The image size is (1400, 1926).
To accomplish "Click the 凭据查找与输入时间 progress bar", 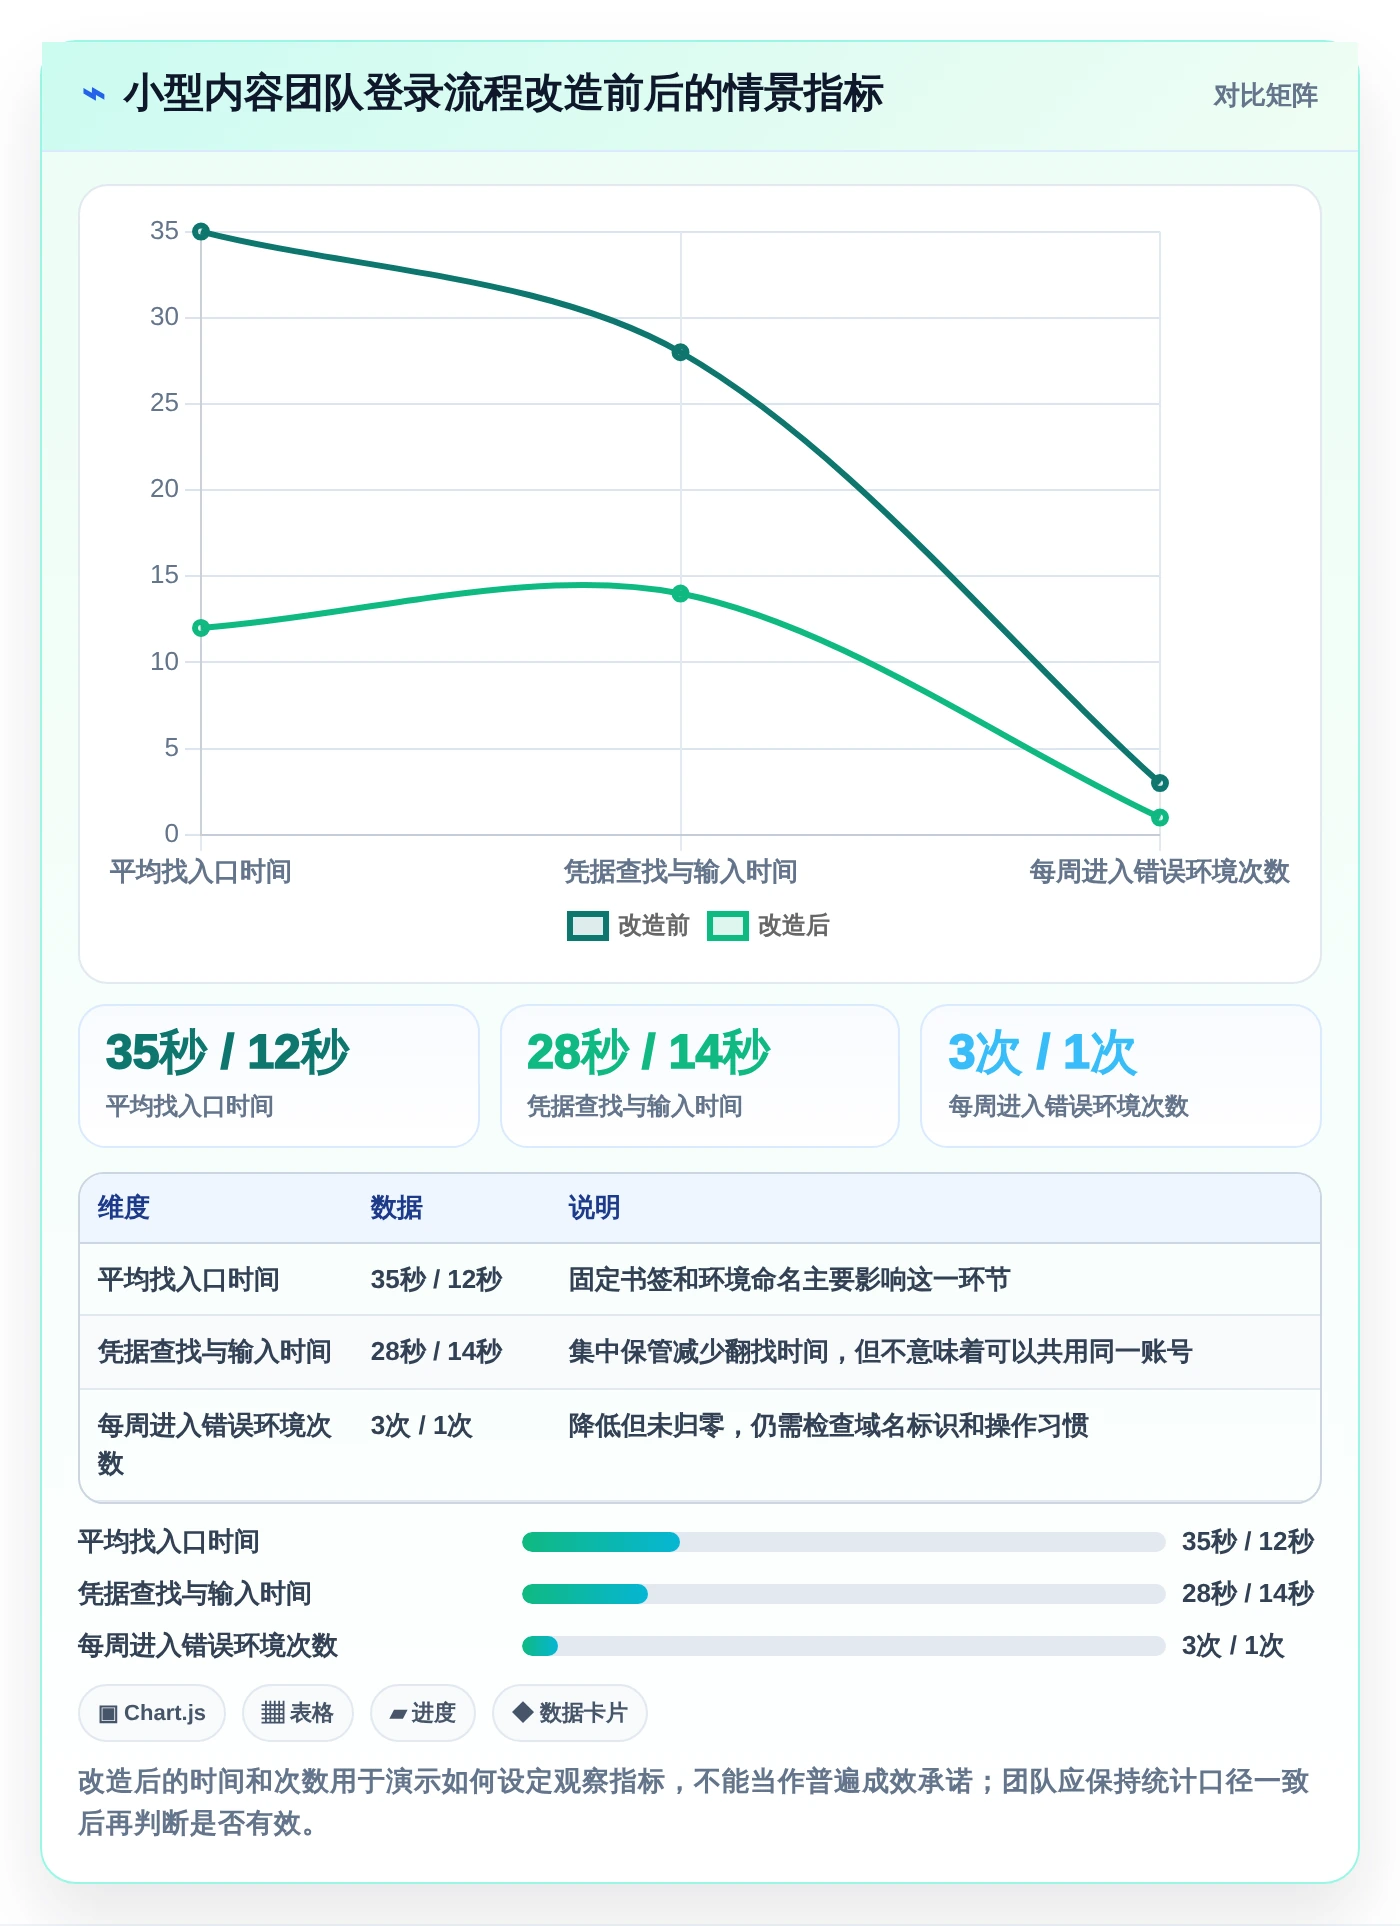I will tap(844, 1594).
